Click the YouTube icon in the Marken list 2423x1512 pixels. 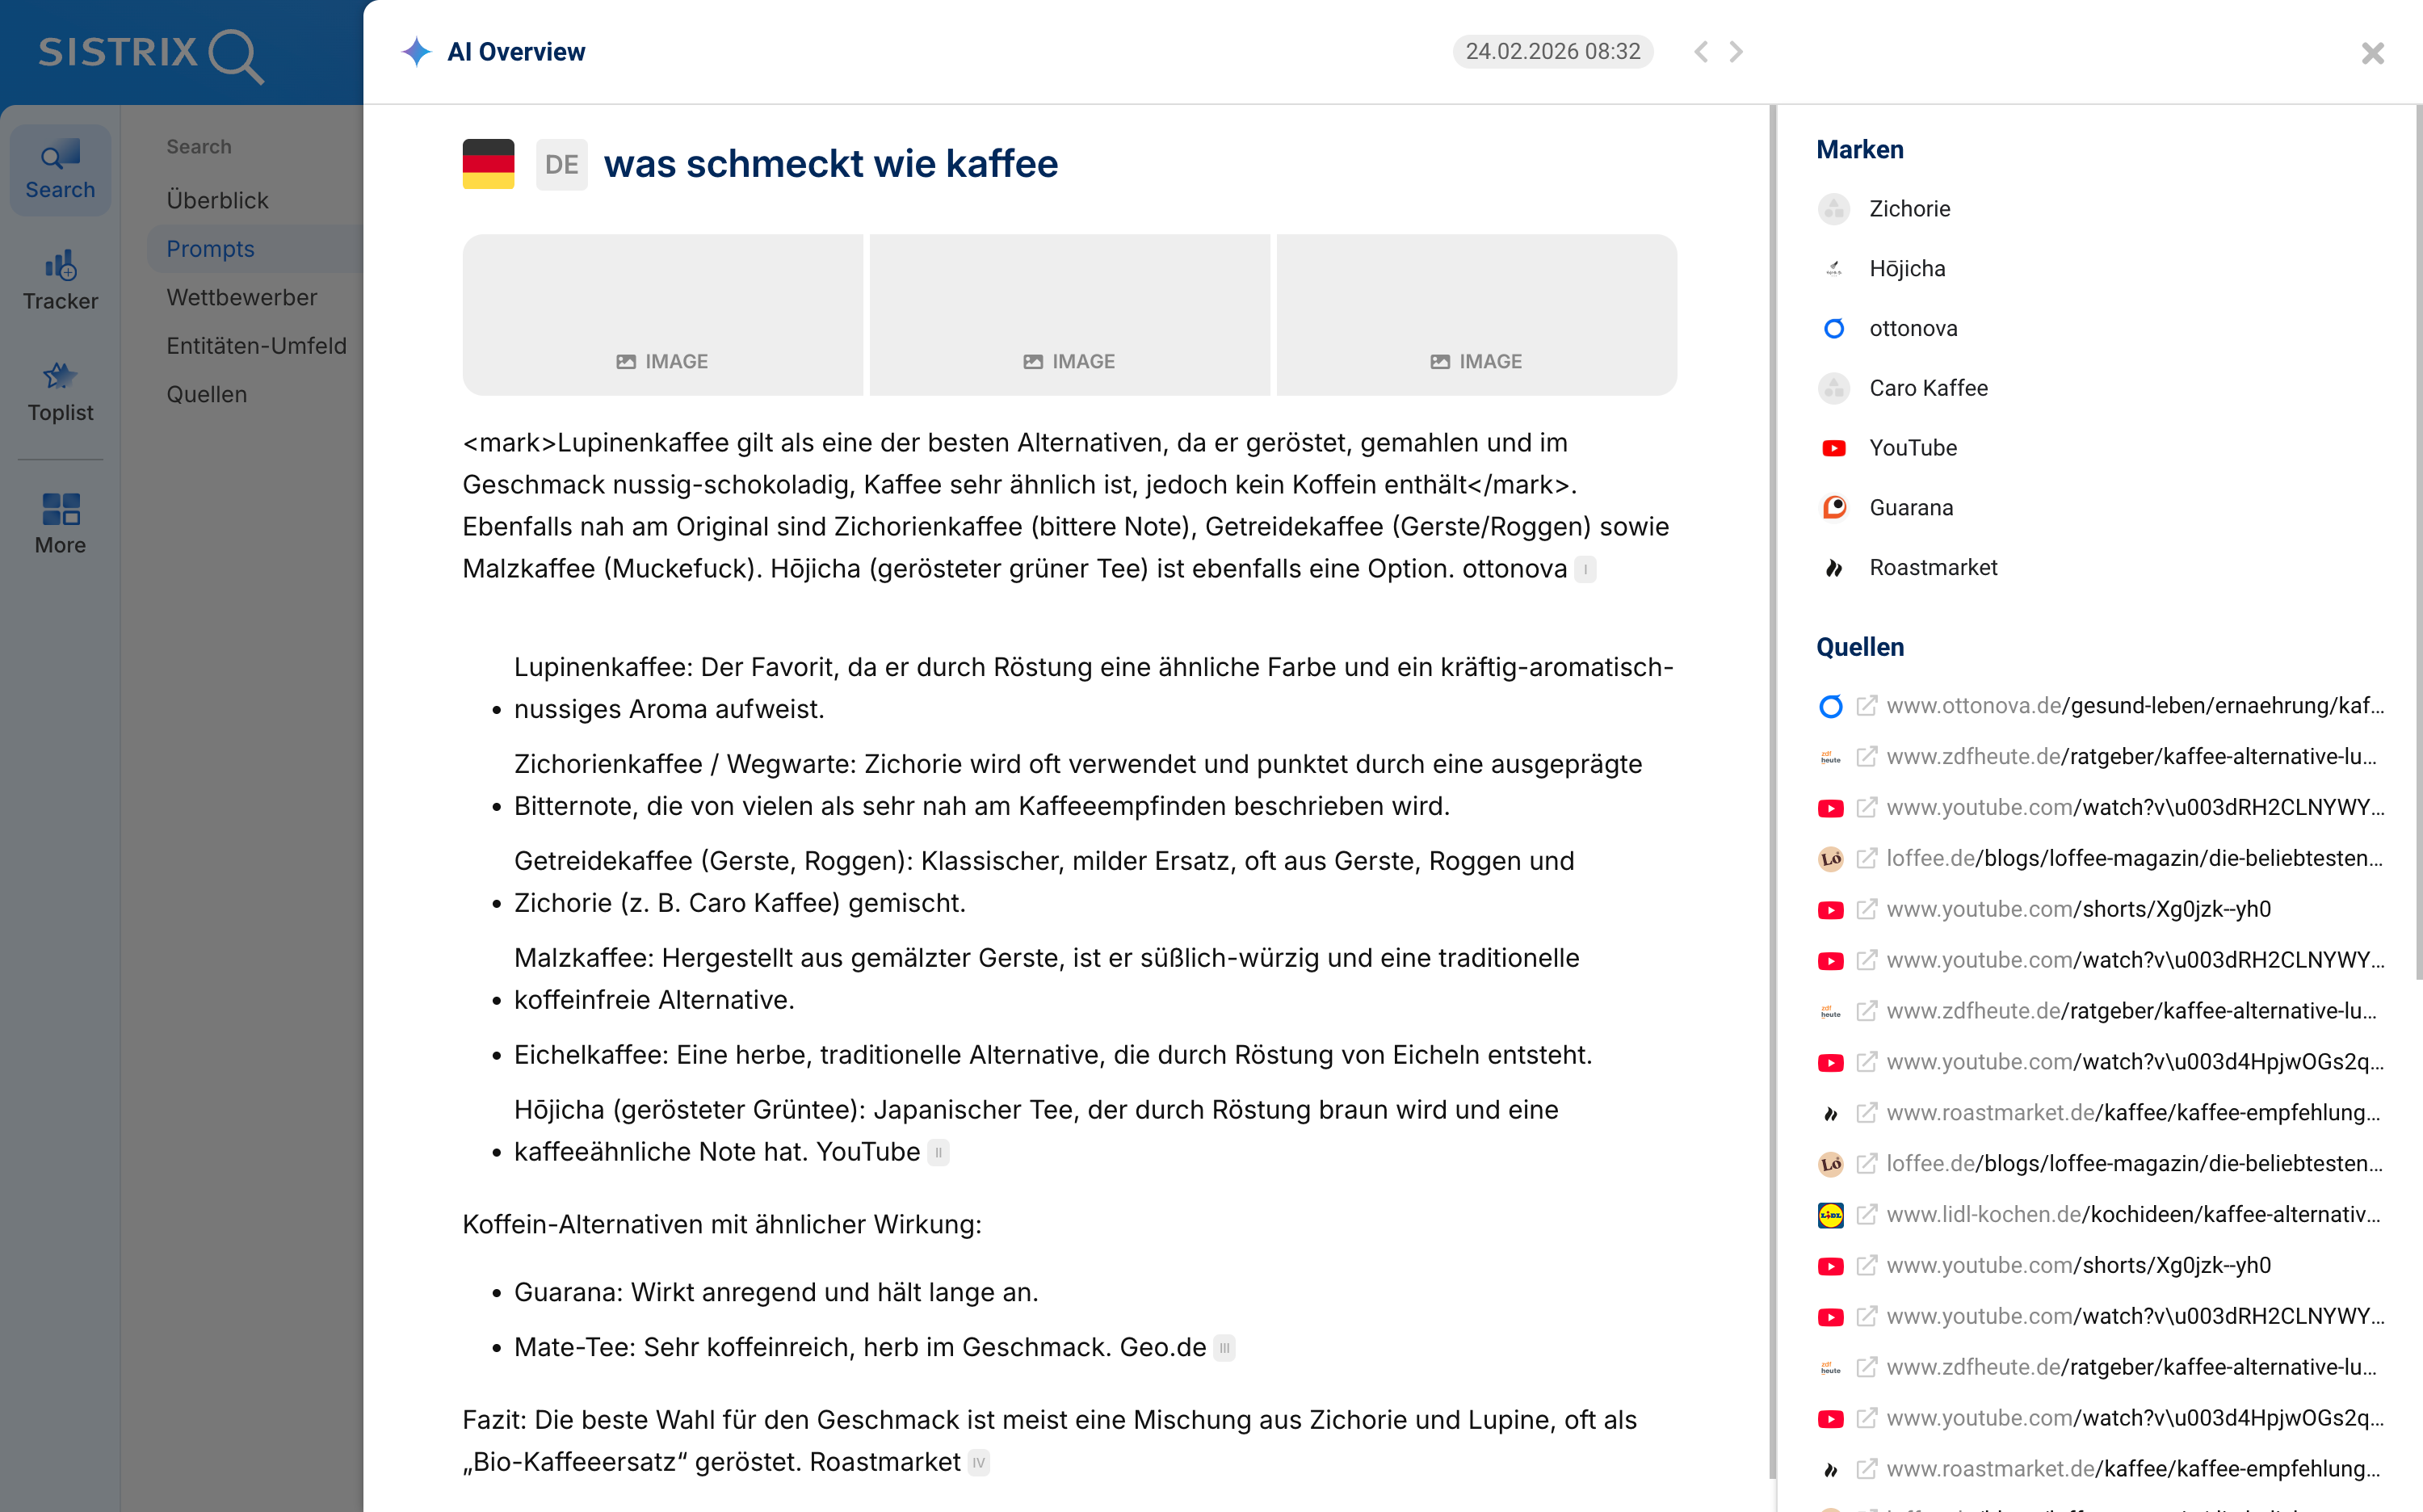point(1833,448)
